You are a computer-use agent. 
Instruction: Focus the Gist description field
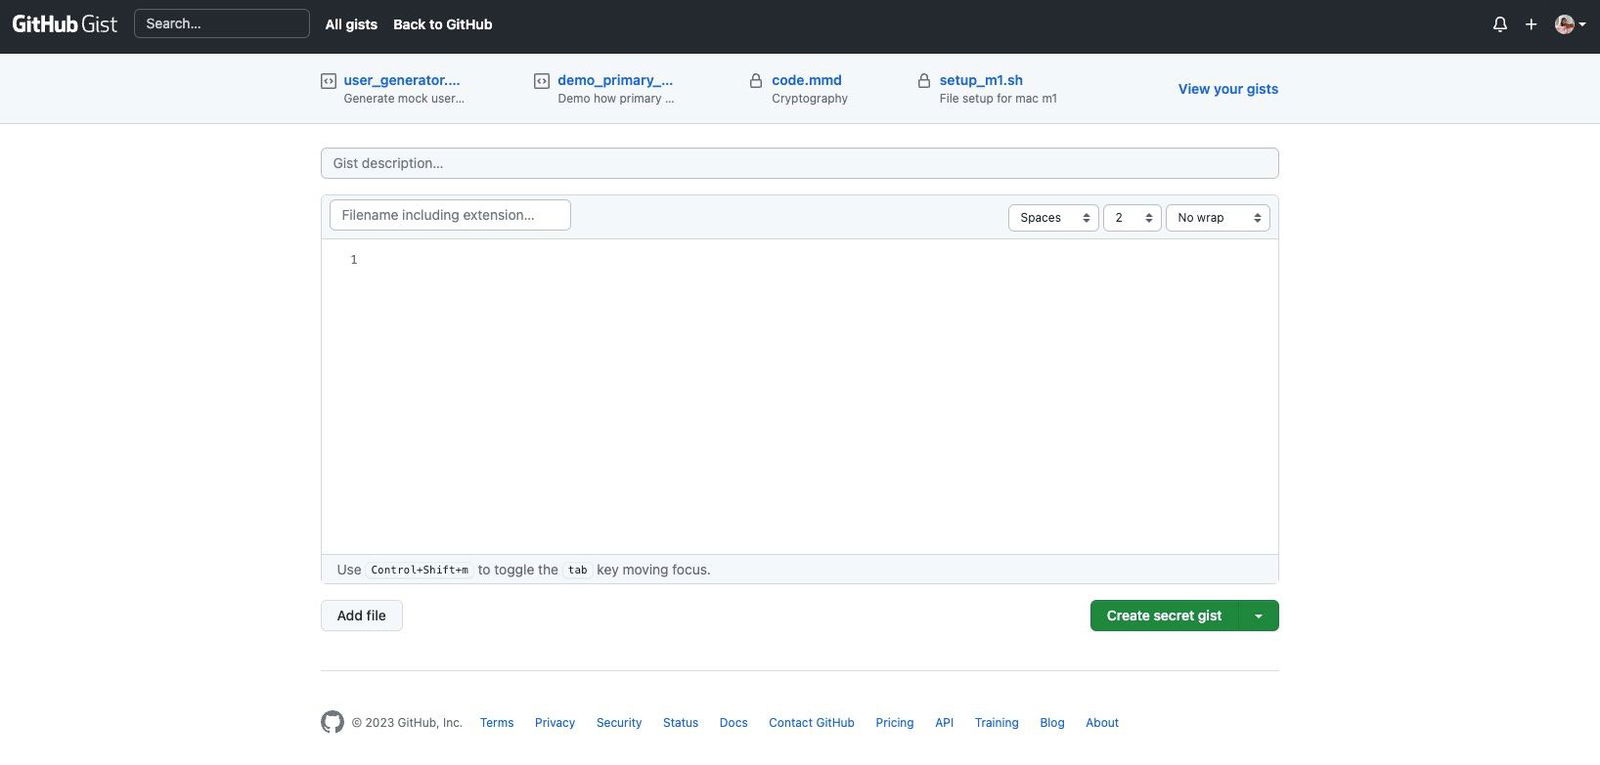click(800, 163)
